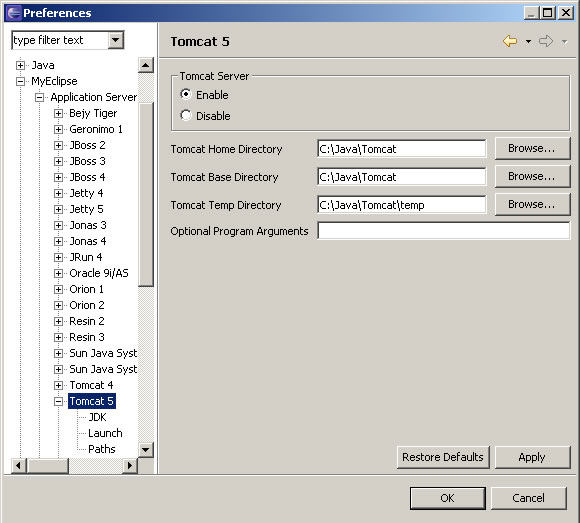Select JDK under Tomcat 5

[x=97, y=417]
